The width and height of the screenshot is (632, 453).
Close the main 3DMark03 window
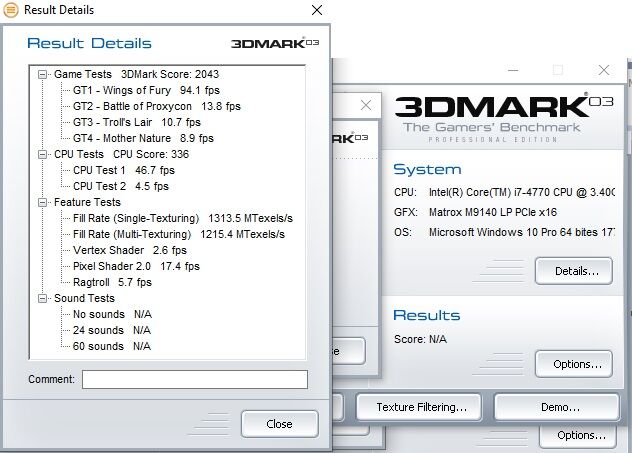click(603, 70)
